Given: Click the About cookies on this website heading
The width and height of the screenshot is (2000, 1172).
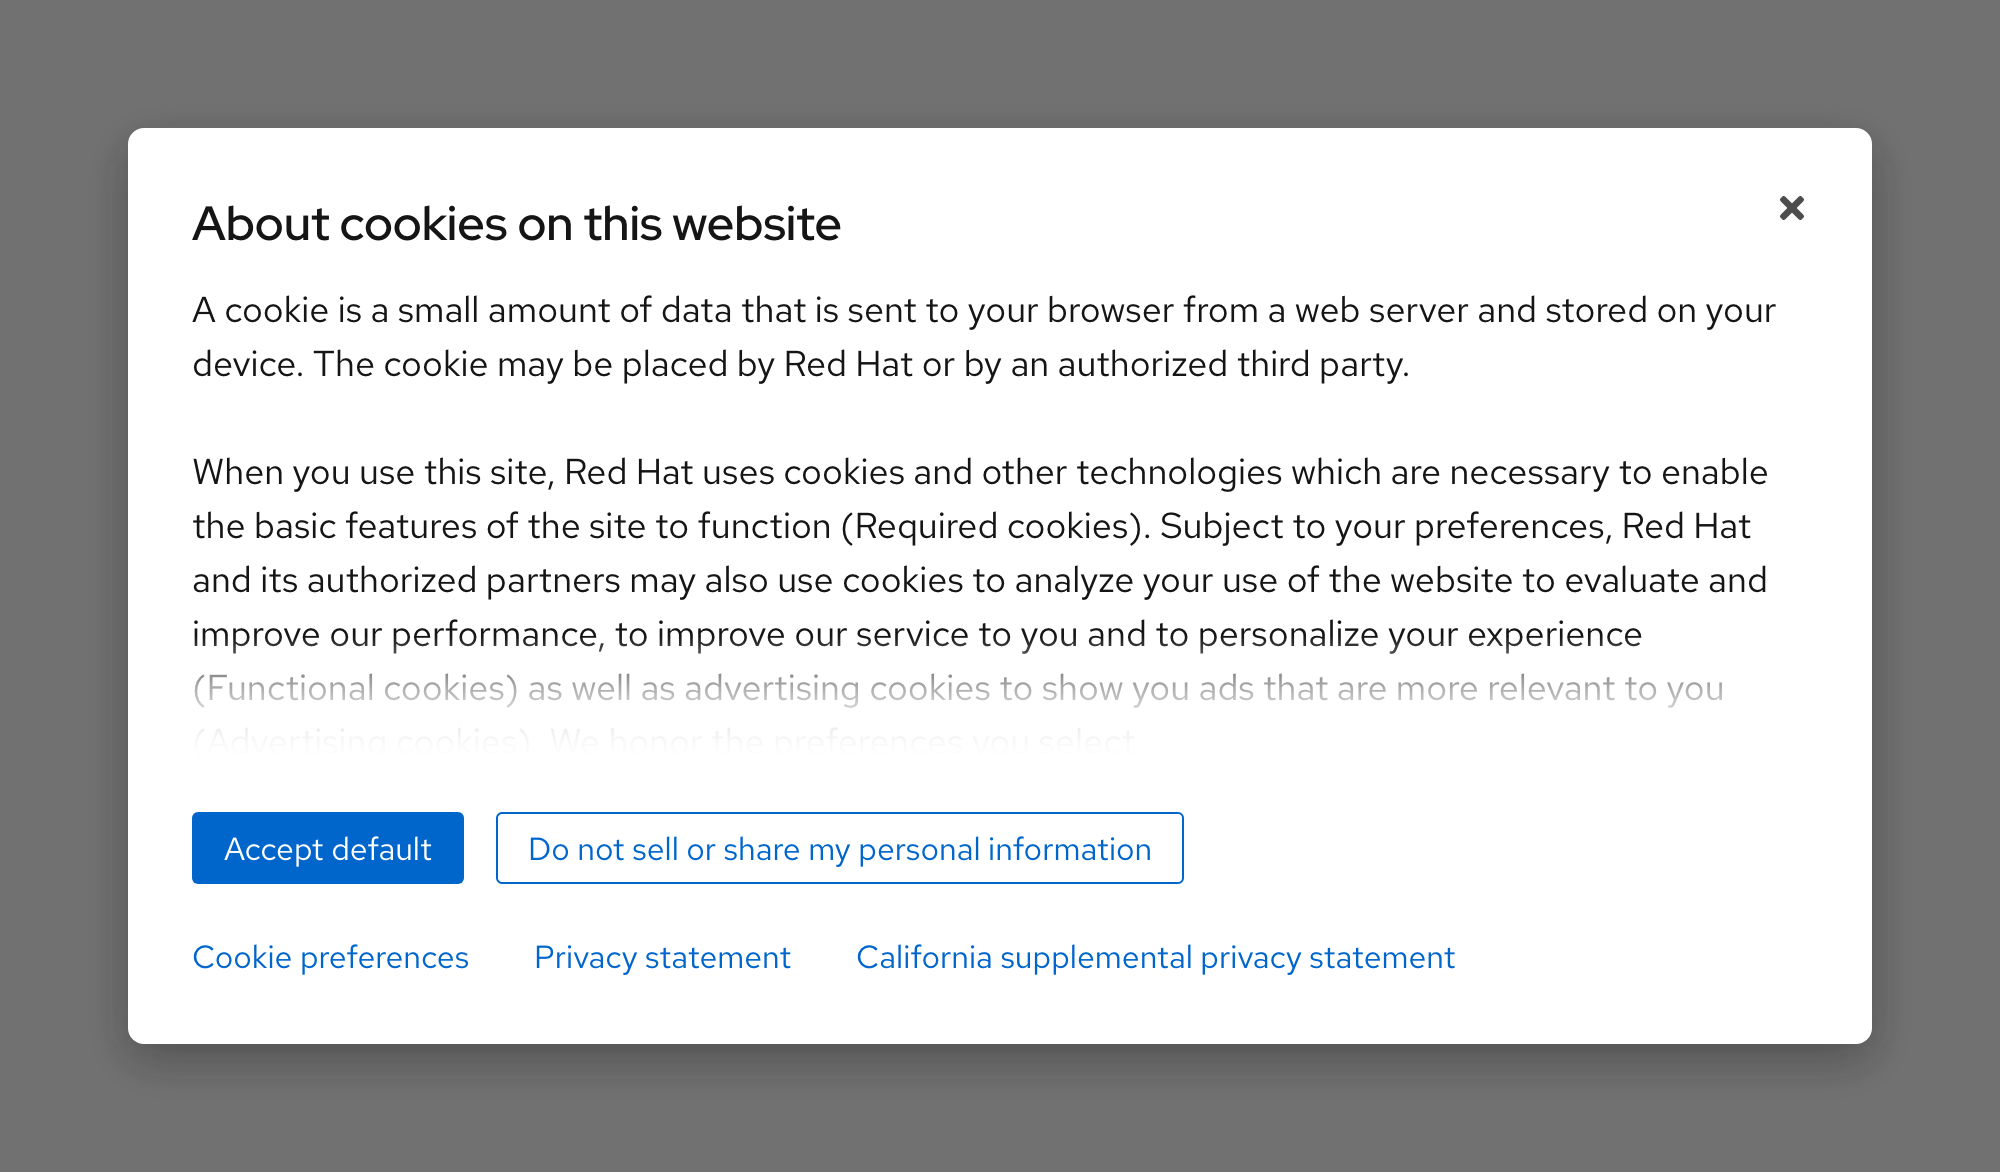Looking at the screenshot, I should (516, 224).
